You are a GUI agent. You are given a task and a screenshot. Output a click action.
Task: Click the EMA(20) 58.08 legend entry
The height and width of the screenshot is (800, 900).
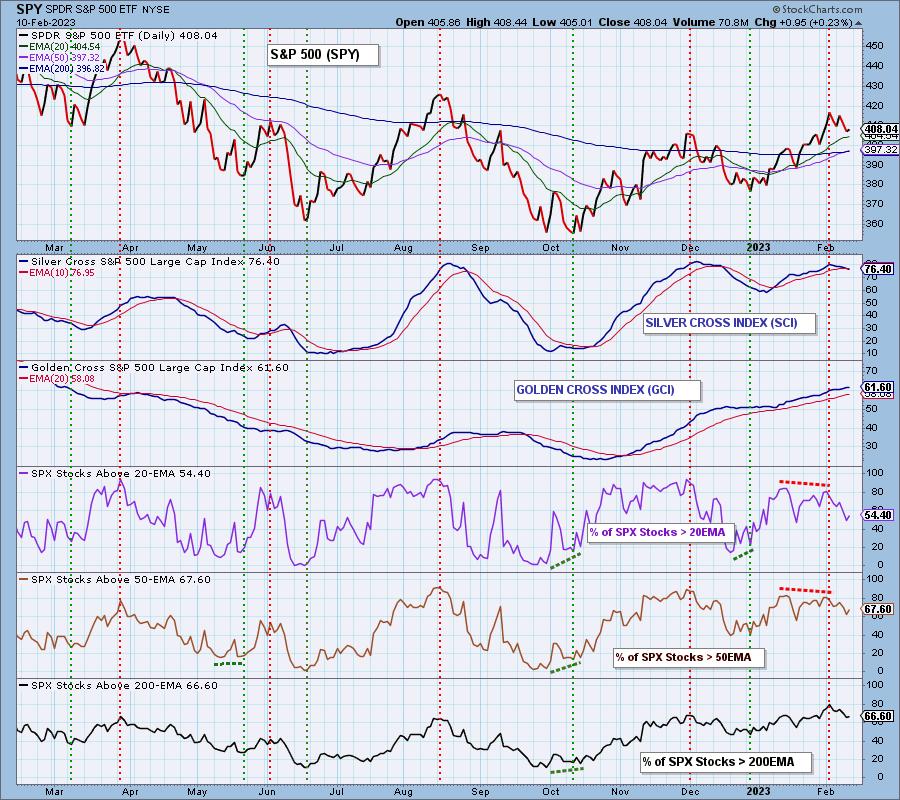(x=57, y=379)
